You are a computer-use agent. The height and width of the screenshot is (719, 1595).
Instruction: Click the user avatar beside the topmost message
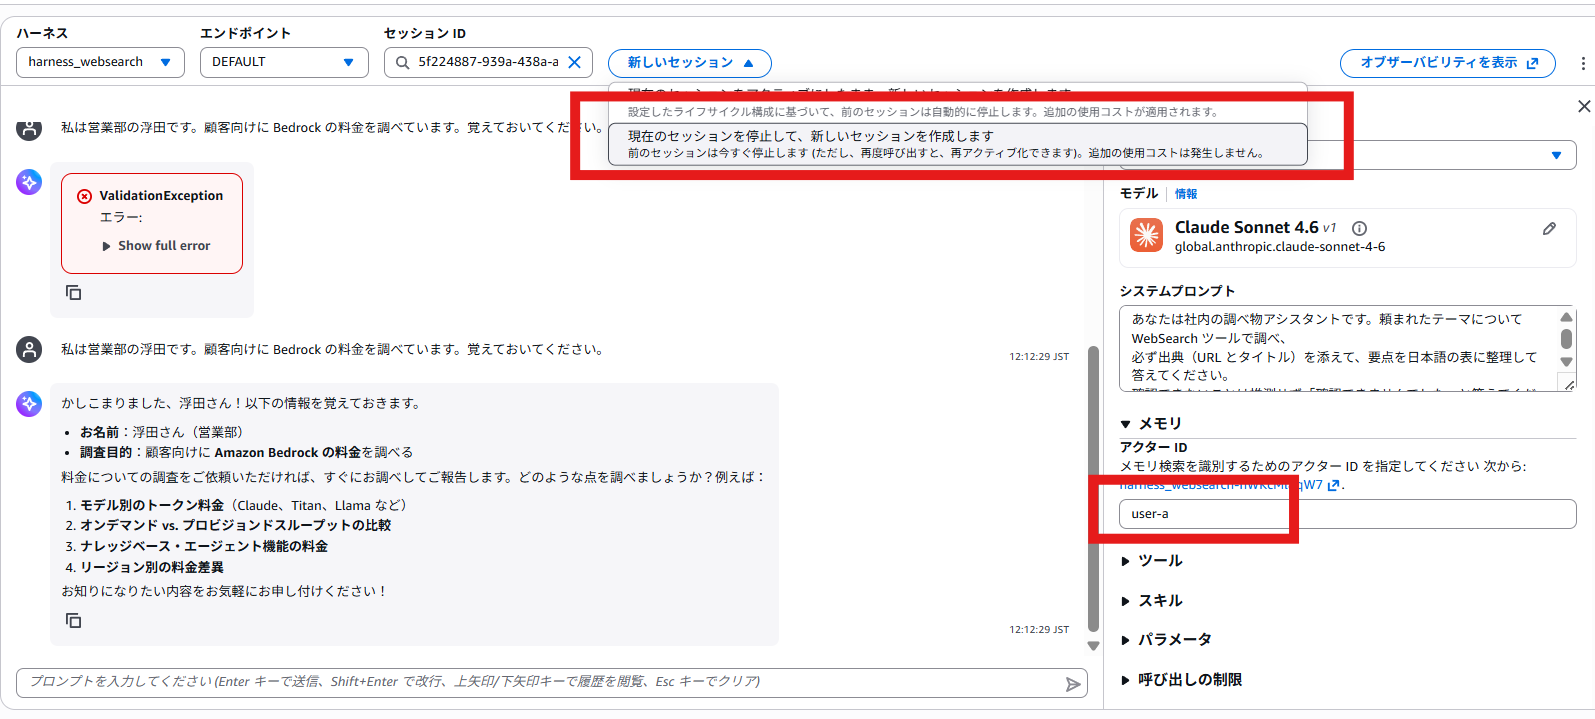click(x=29, y=128)
